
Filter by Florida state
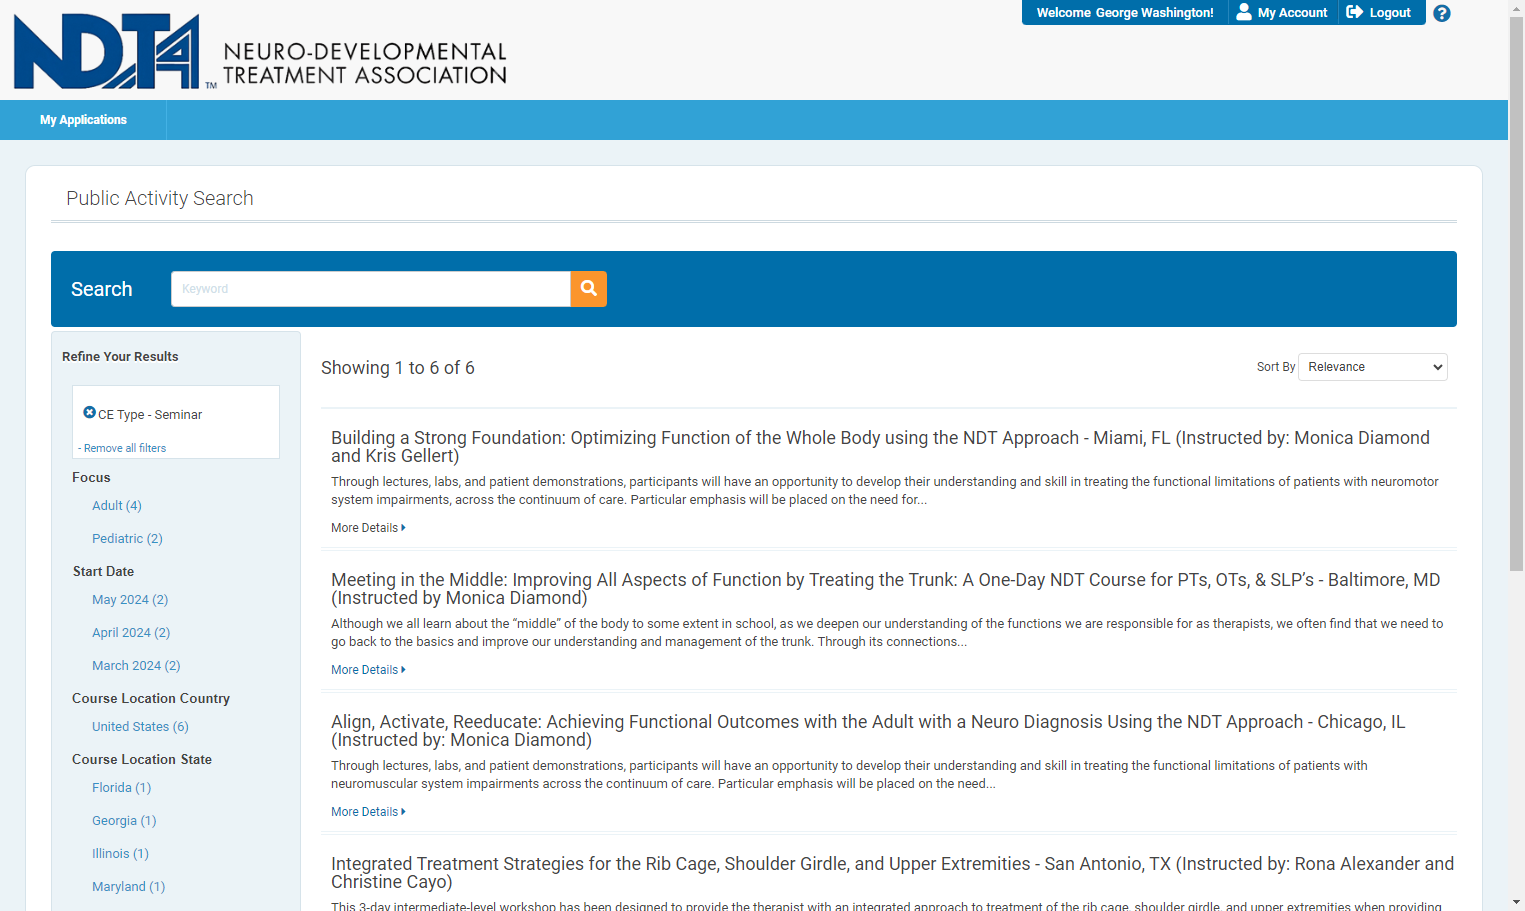click(122, 788)
